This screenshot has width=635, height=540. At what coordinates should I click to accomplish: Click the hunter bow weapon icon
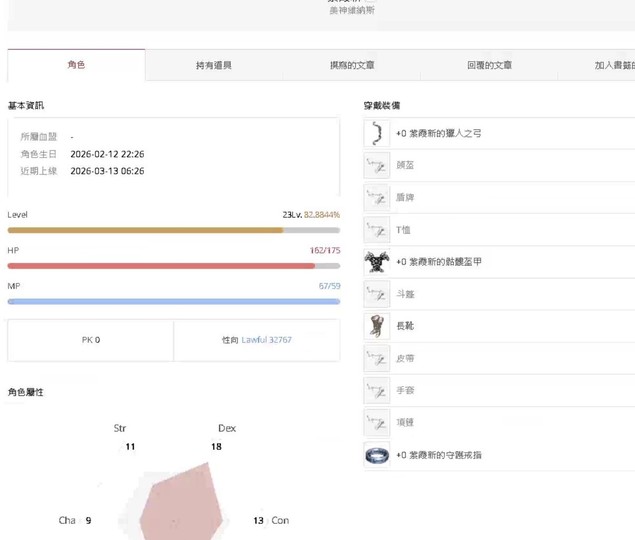point(377,133)
